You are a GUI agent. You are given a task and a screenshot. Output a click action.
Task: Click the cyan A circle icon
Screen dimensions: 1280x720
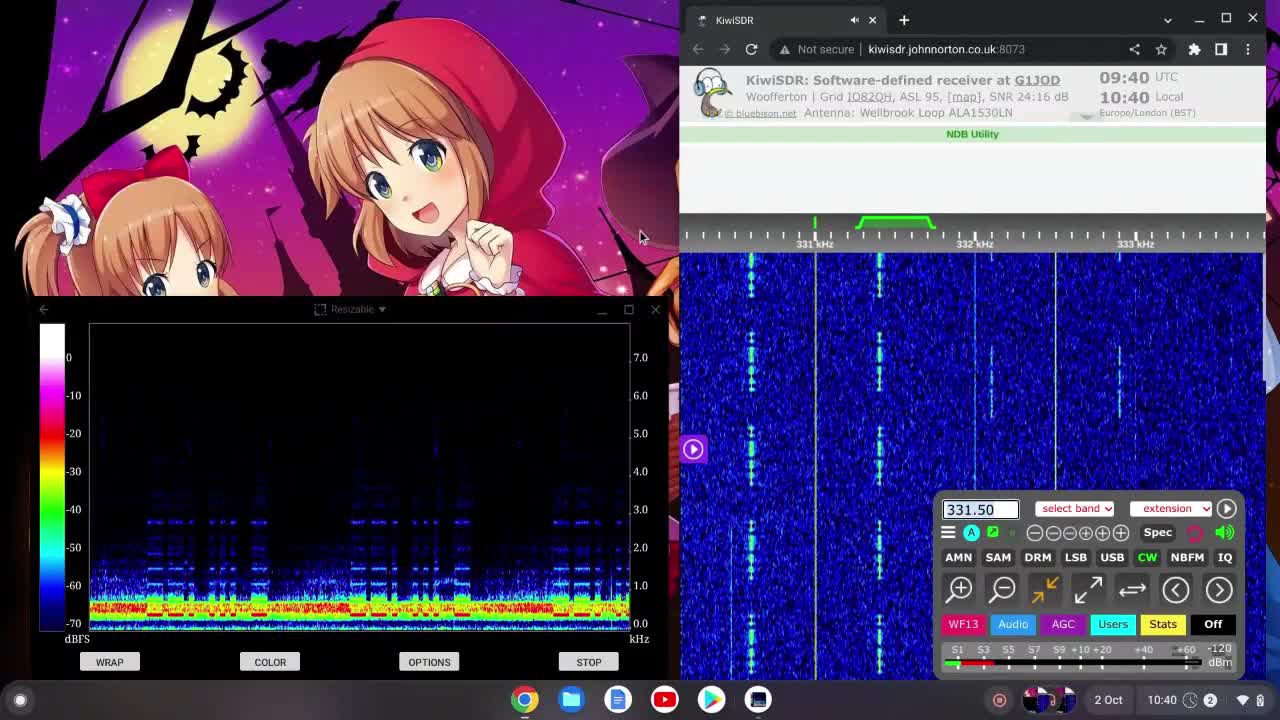click(x=971, y=533)
